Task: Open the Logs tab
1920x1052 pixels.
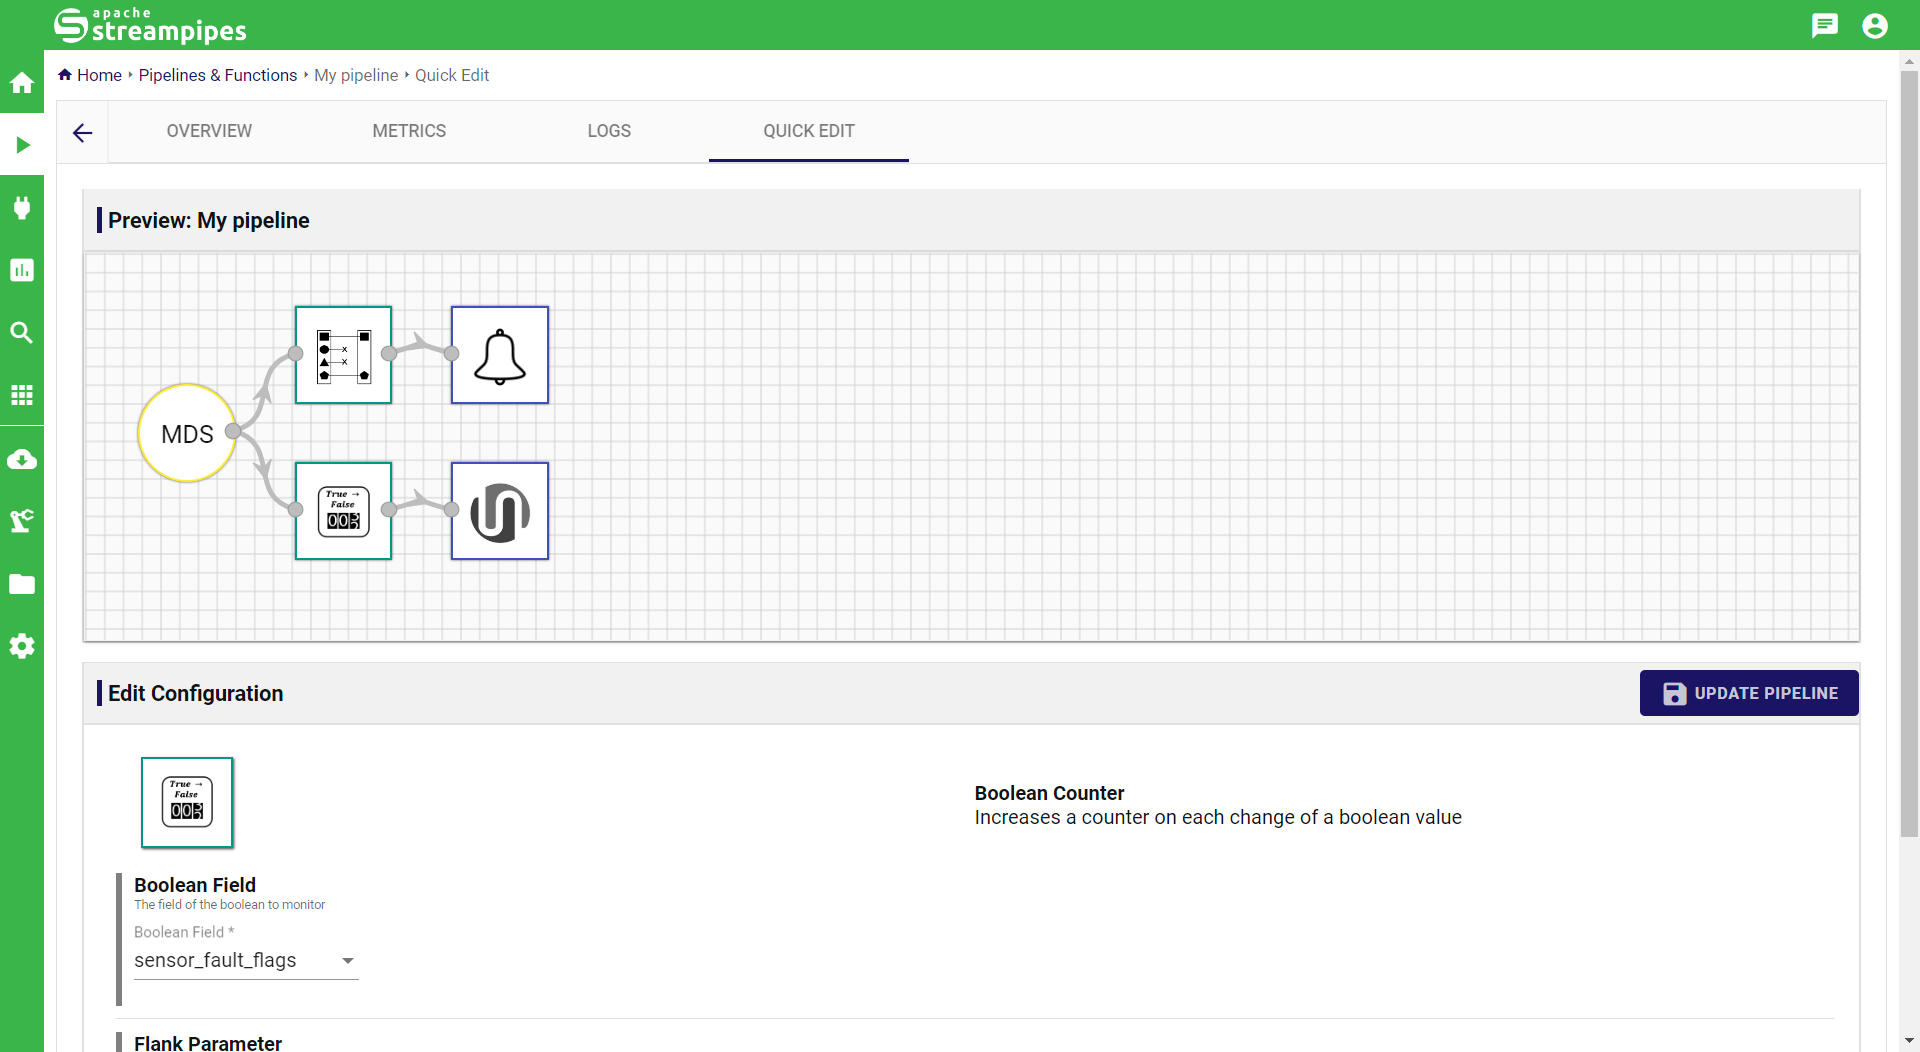Action: (x=609, y=131)
